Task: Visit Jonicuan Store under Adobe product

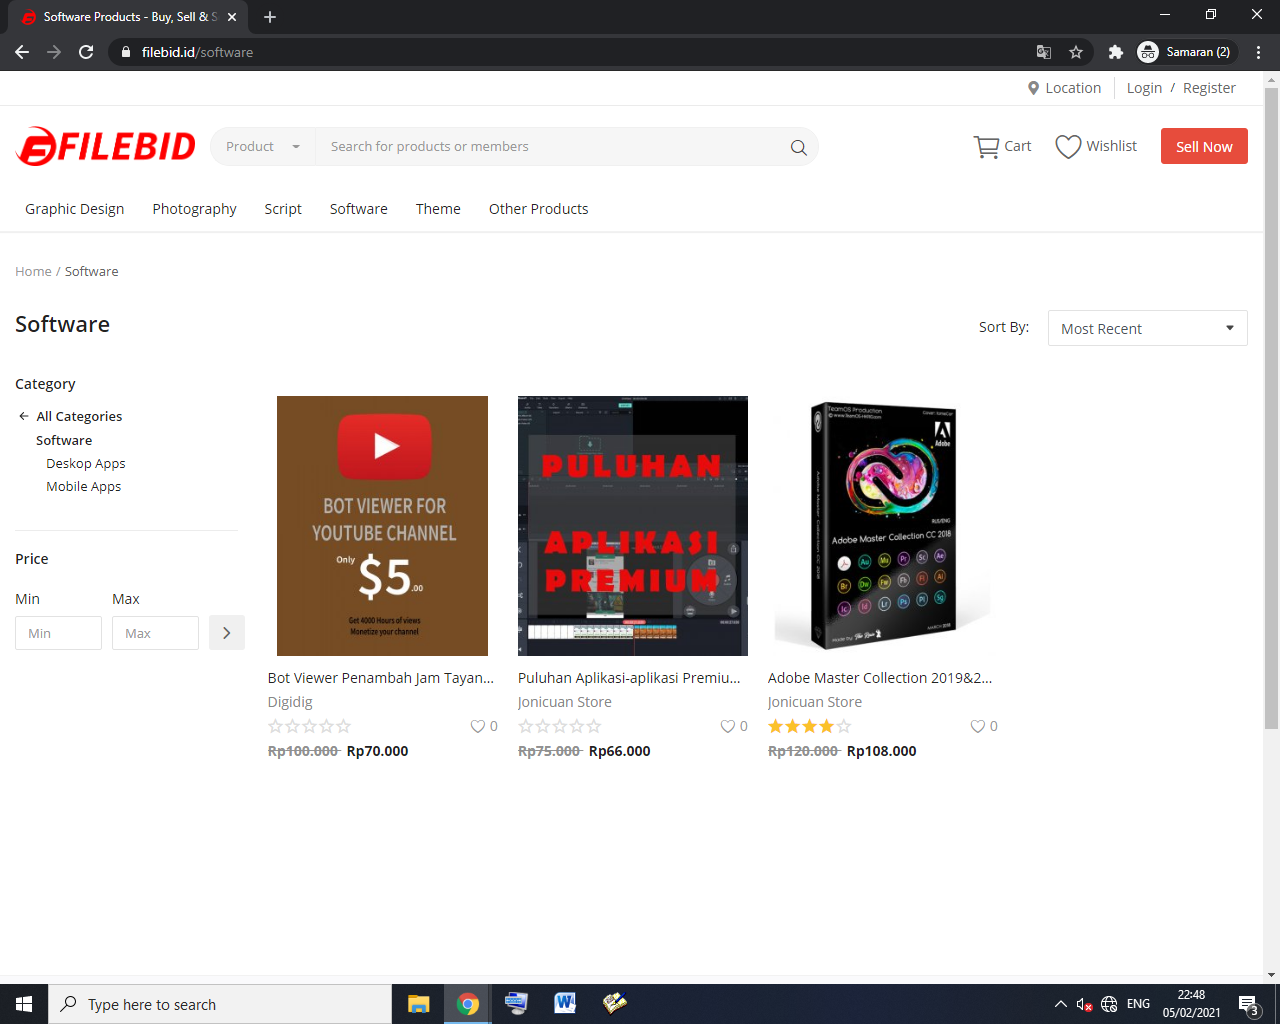Action: tap(815, 702)
